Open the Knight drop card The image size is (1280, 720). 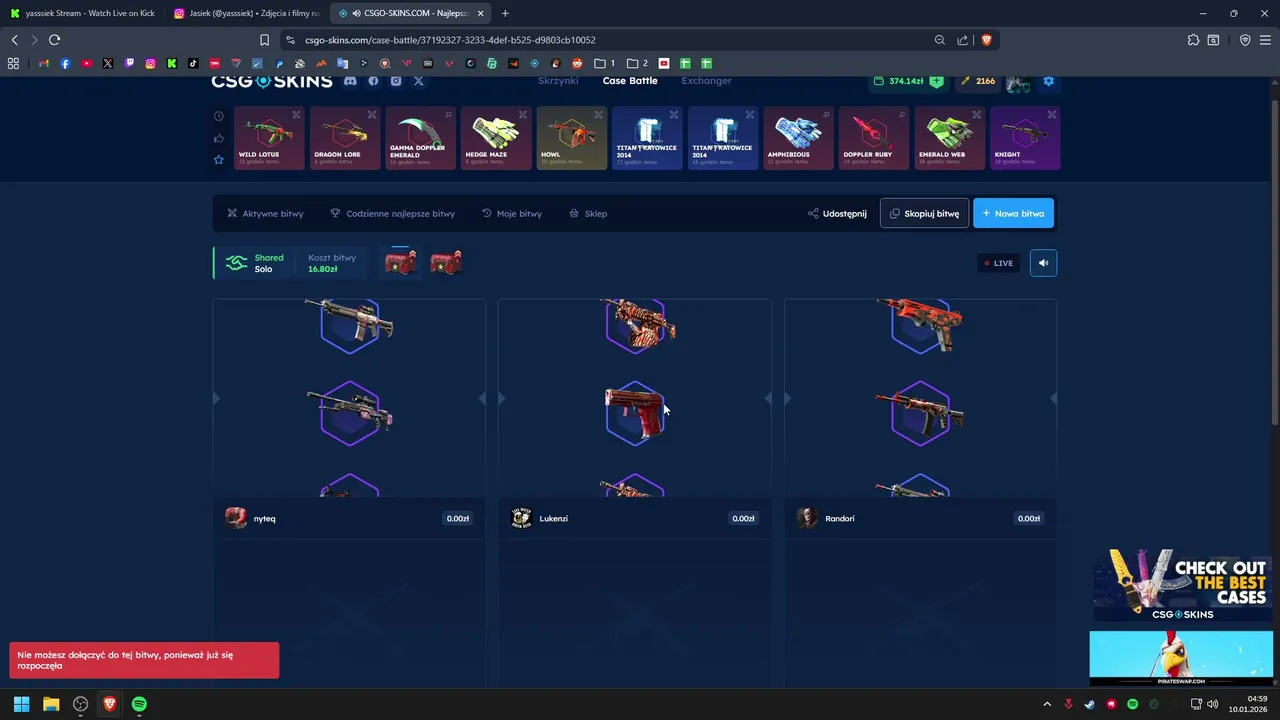[1025, 138]
